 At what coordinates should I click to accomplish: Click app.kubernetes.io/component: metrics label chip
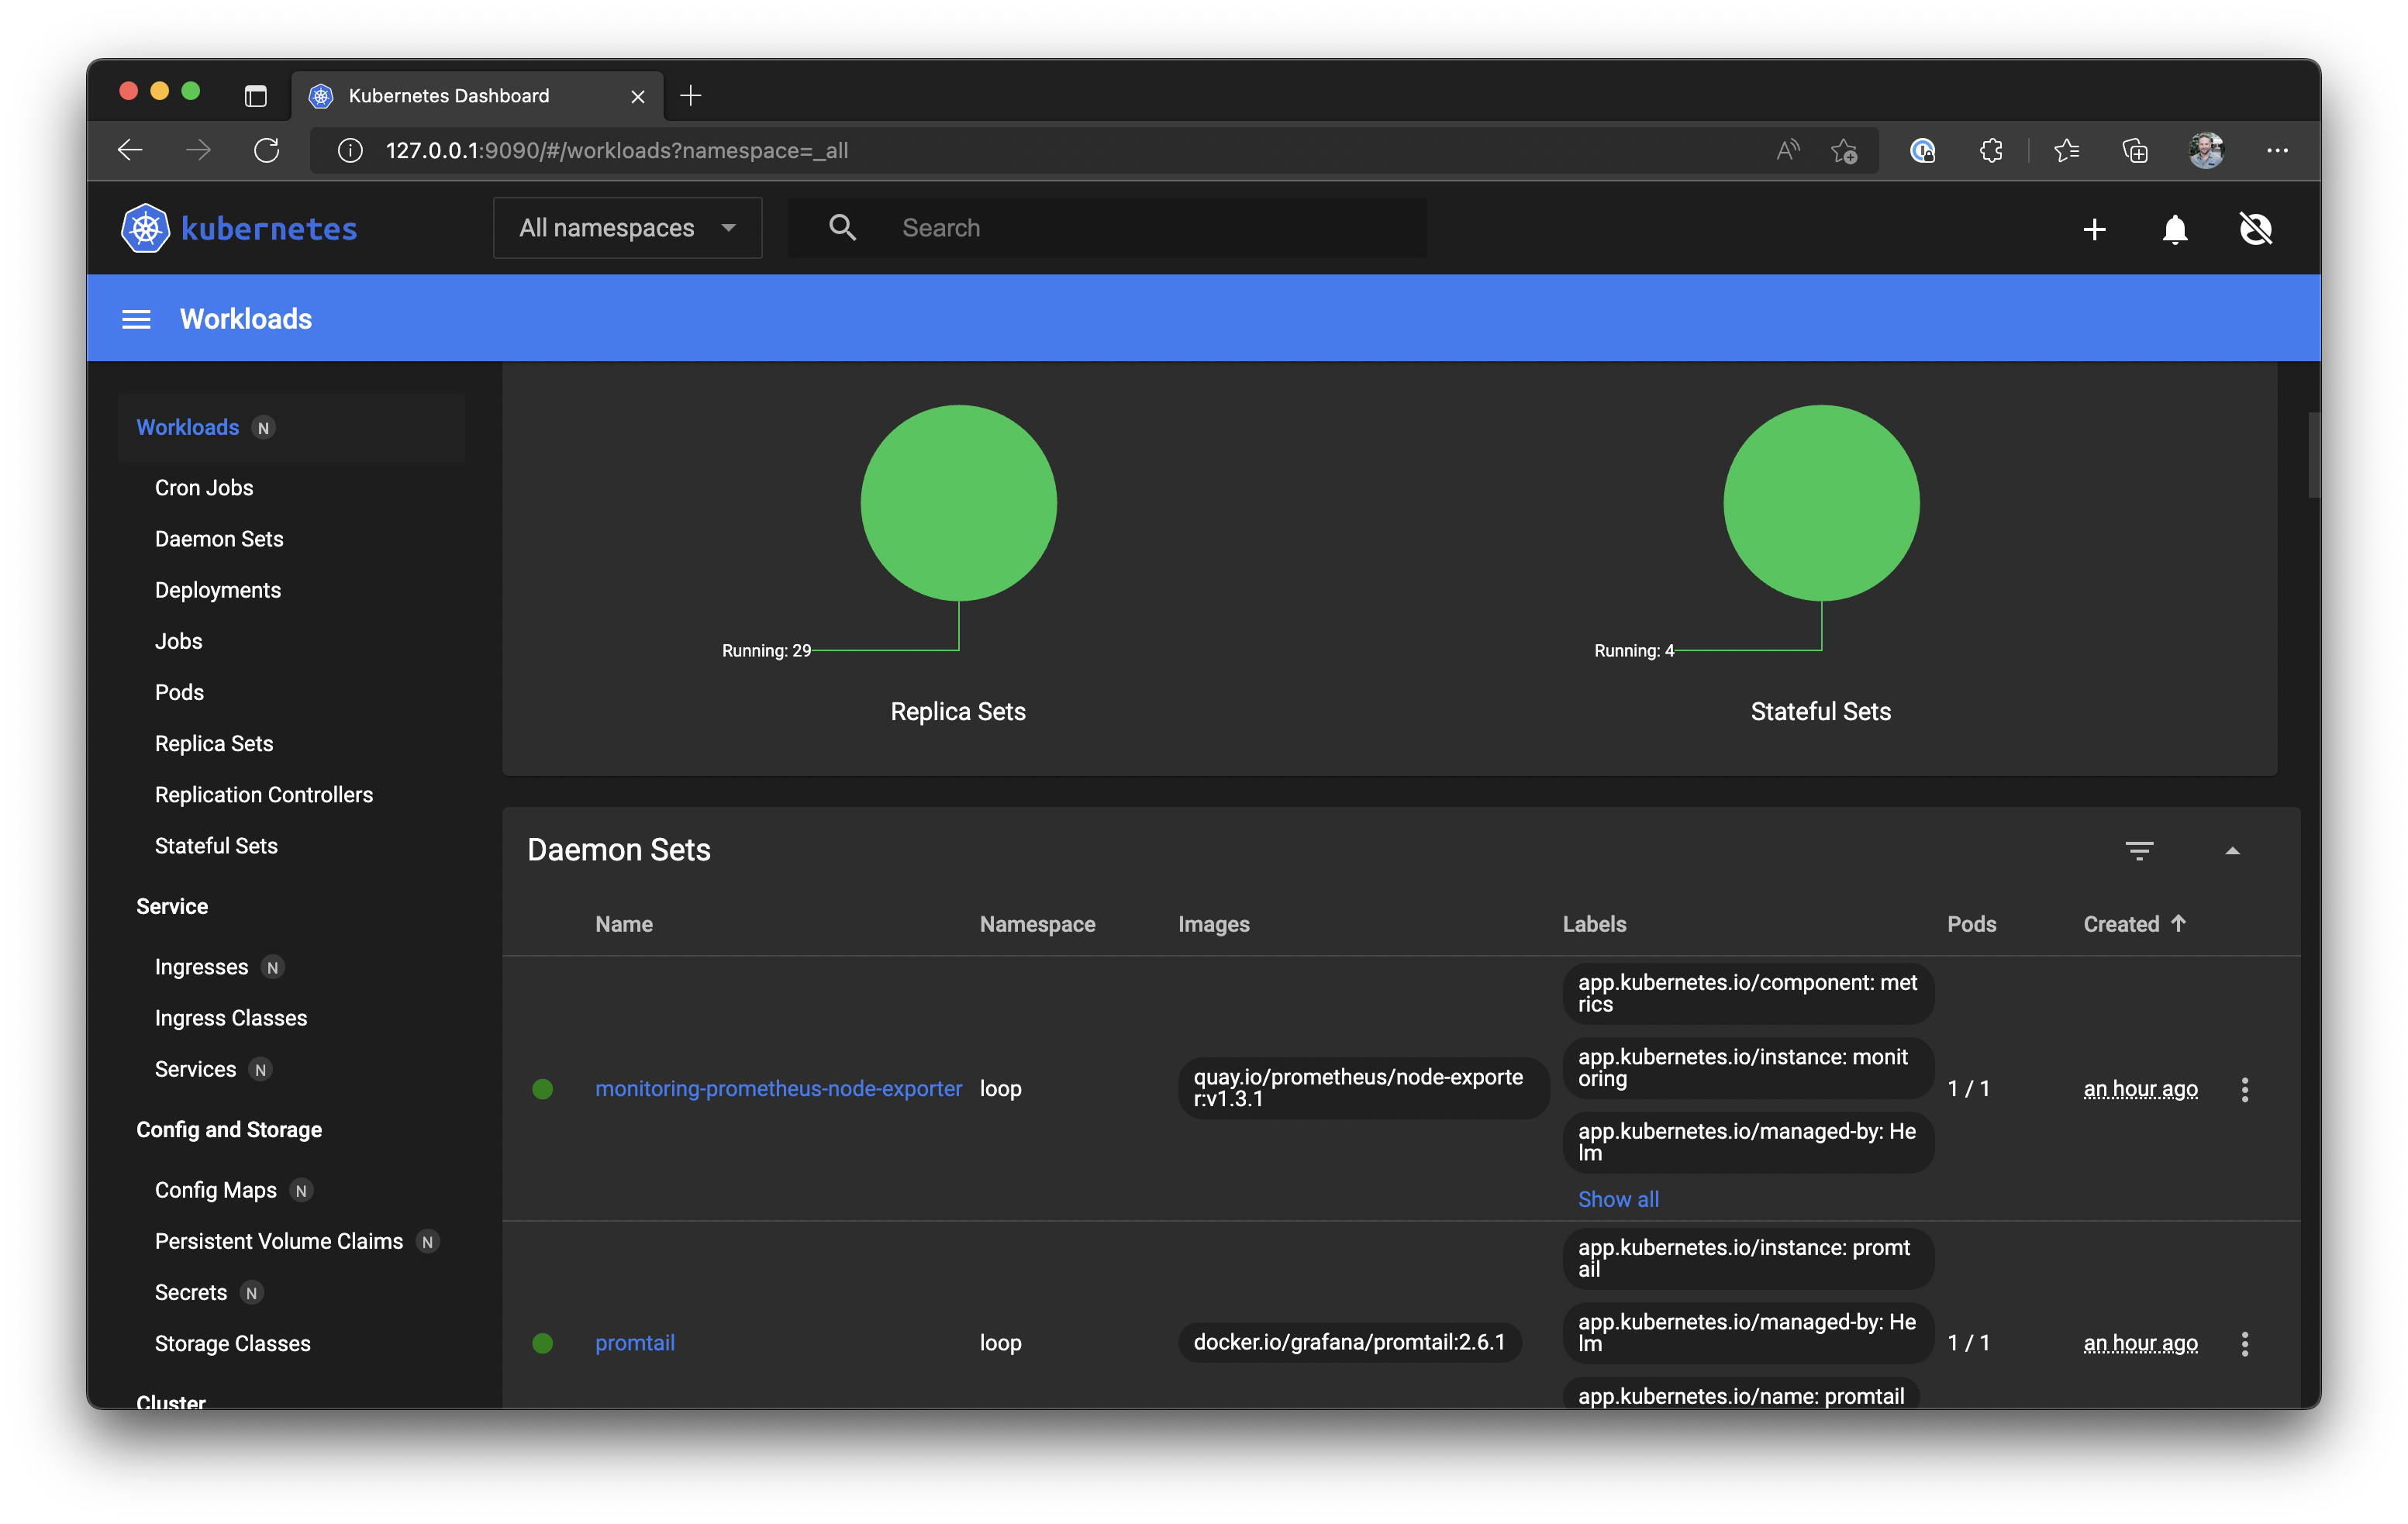click(1747, 993)
